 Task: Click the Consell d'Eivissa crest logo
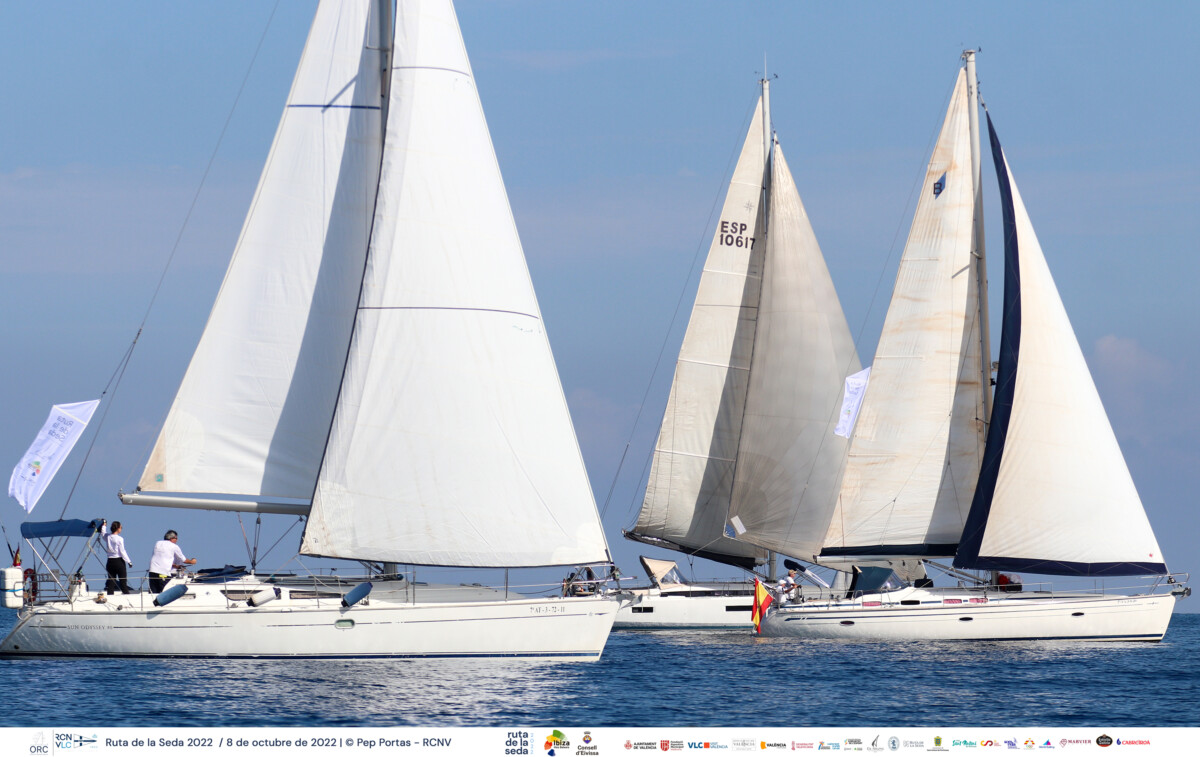[x=587, y=743]
